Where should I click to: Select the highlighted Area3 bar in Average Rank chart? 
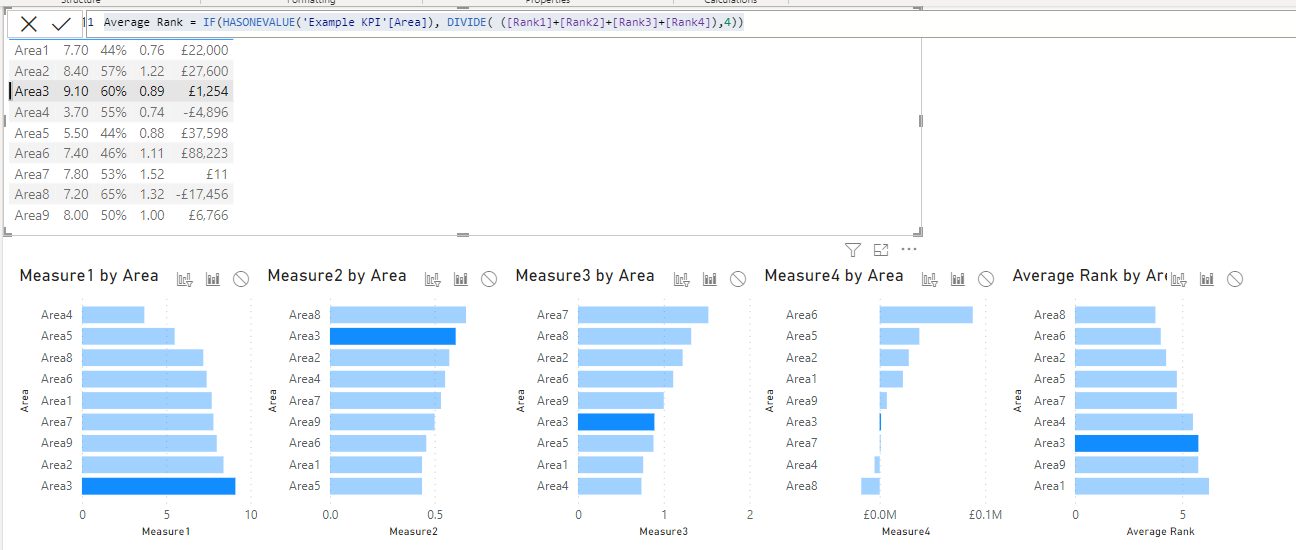coord(1136,443)
